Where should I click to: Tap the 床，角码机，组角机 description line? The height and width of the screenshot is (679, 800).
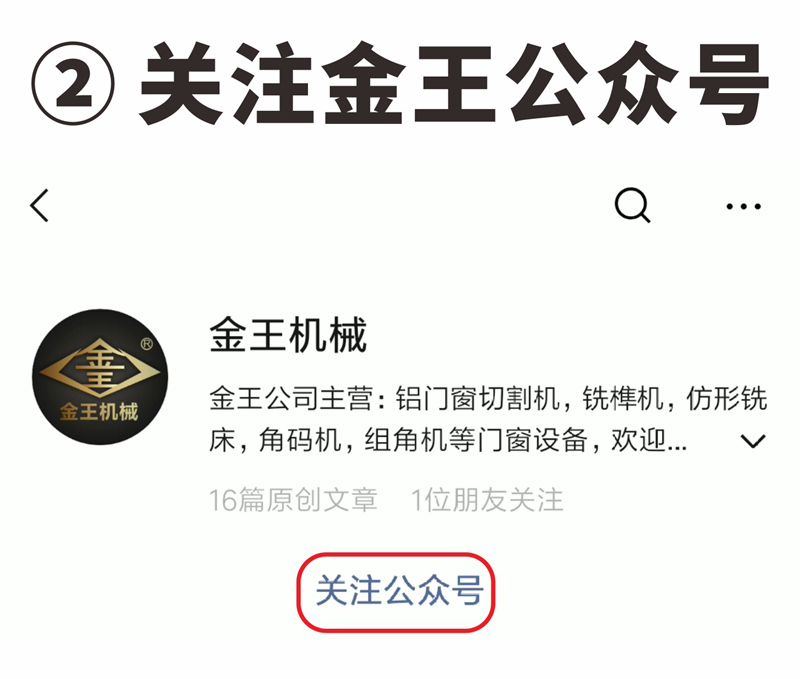(447, 440)
